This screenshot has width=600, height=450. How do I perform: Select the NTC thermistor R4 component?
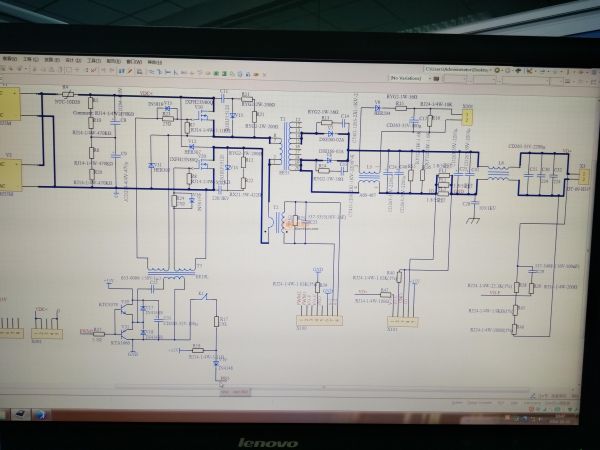pyautogui.click(x=68, y=94)
